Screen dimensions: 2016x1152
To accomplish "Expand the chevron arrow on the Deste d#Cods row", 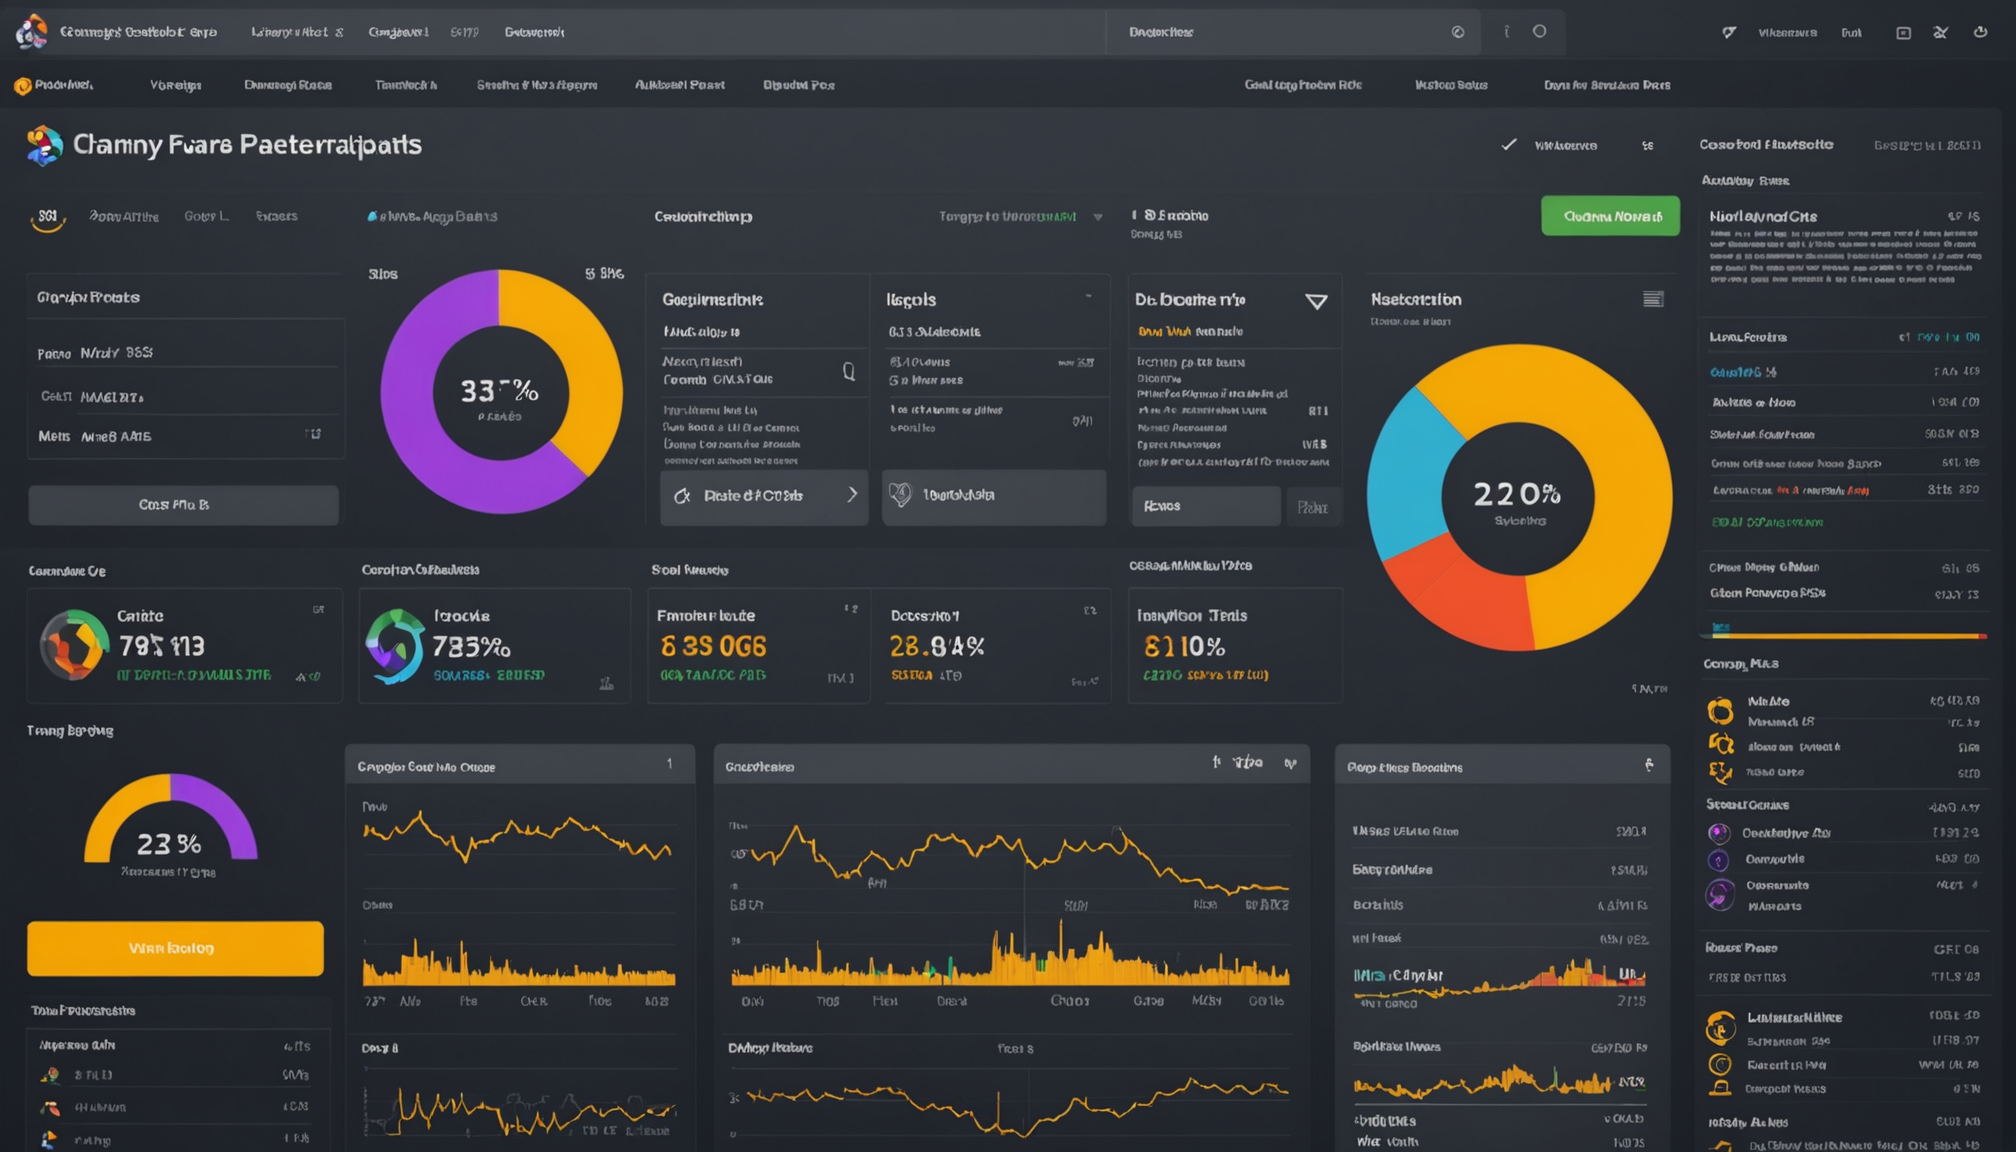I will coord(852,495).
